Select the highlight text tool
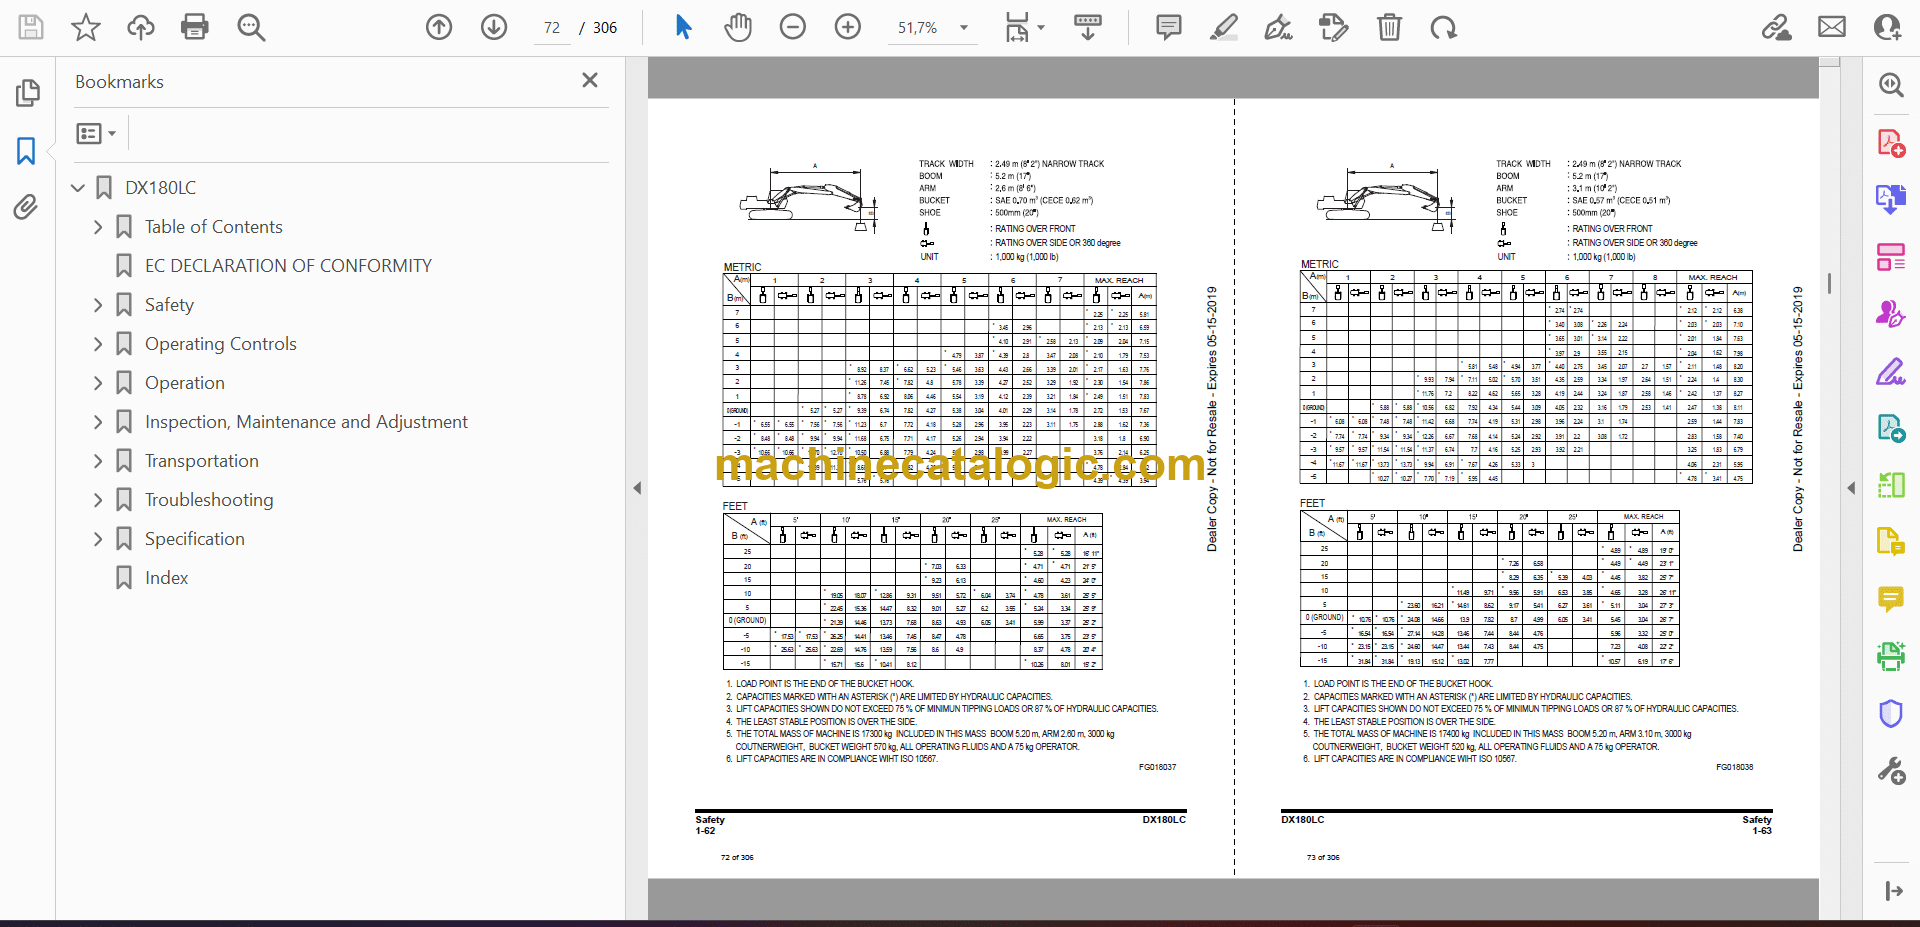The height and width of the screenshot is (927, 1920). click(1223, 27)
